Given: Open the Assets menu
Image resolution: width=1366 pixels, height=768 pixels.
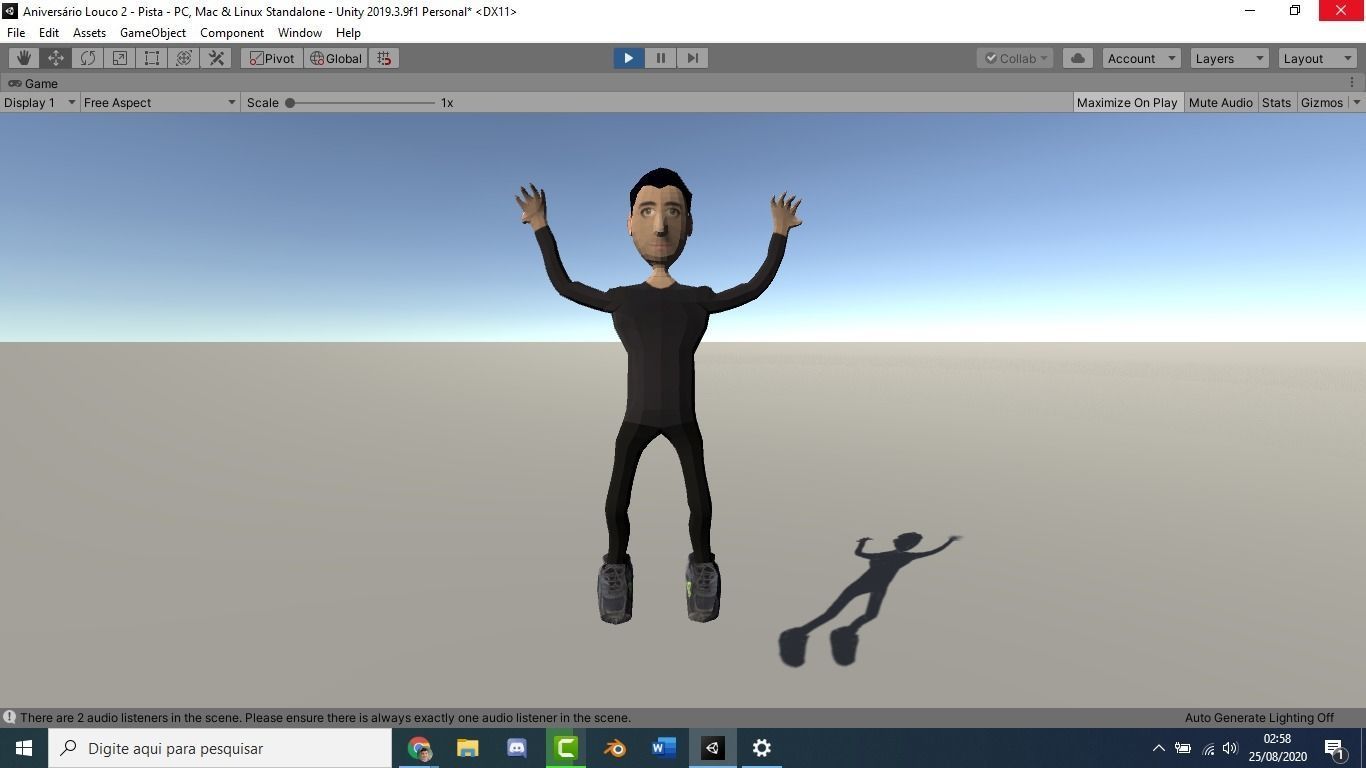Looking at the screenshot, I should click(89, 32).
